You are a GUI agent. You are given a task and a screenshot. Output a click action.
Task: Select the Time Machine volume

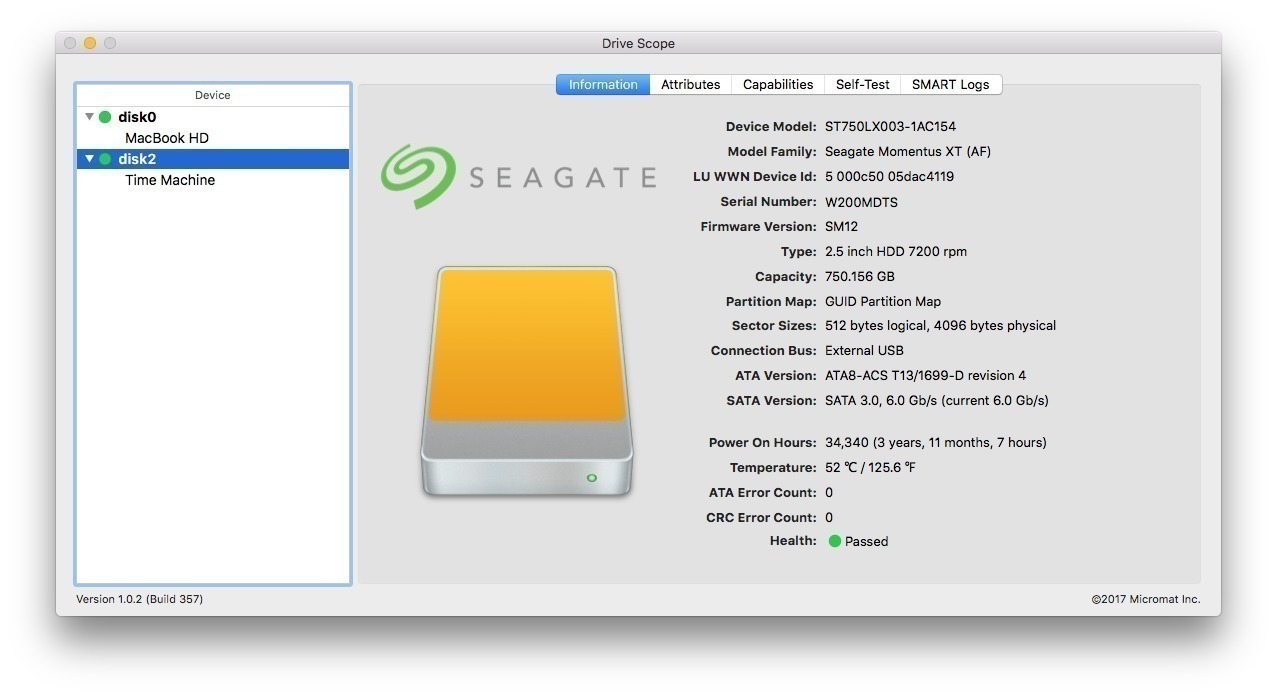click(x=169, y=180)
